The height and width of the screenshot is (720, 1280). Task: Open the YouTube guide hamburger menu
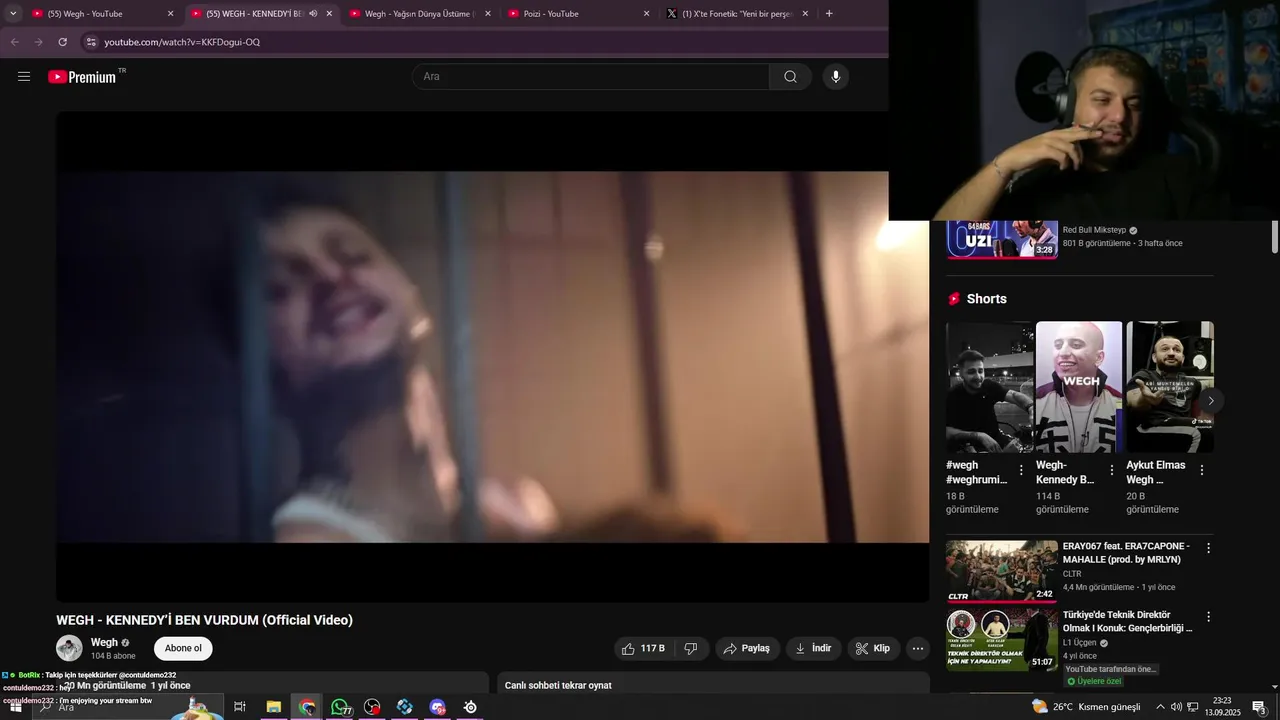24,77
